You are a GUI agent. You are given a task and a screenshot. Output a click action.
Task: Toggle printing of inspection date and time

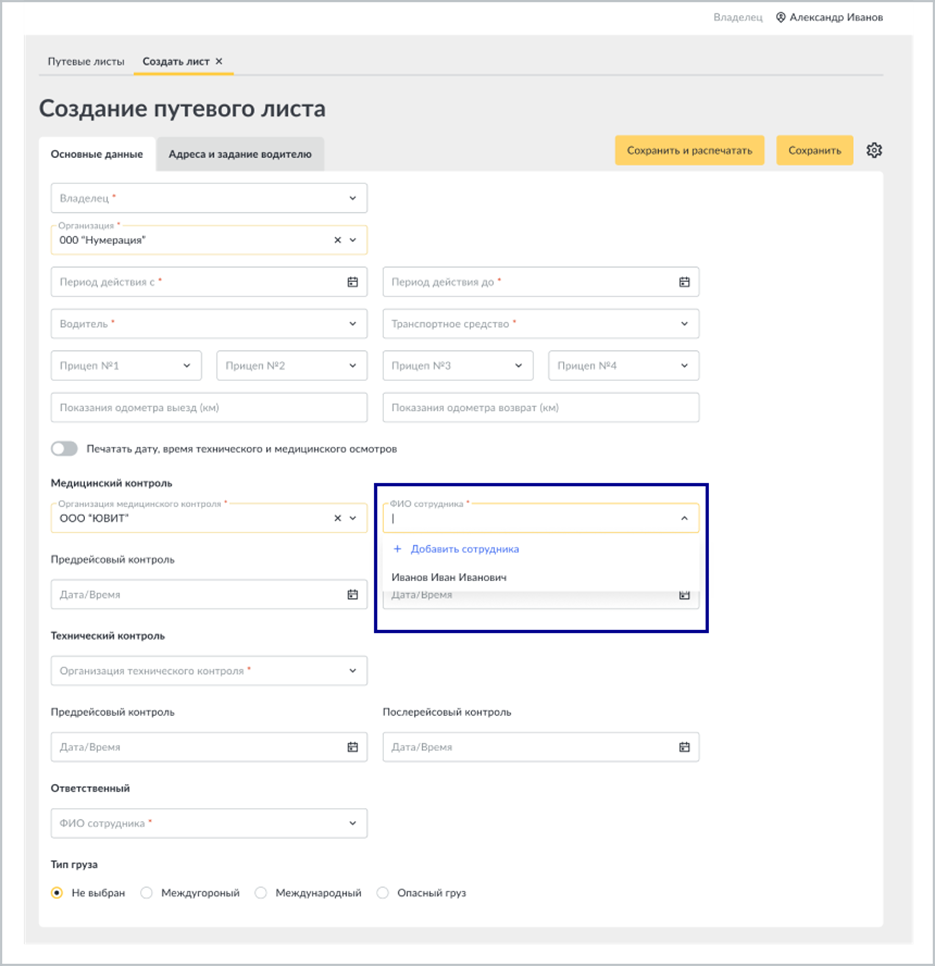(64, 448)
